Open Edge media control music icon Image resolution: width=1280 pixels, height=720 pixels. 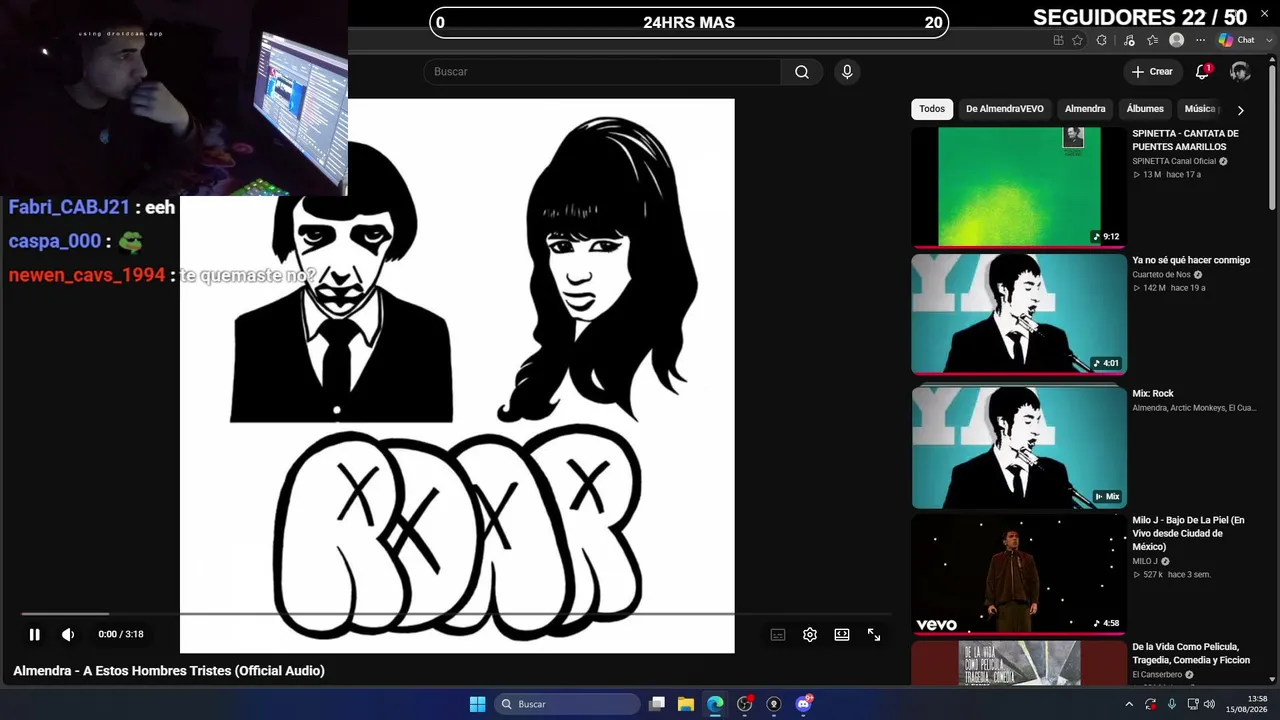(1129, 40)
